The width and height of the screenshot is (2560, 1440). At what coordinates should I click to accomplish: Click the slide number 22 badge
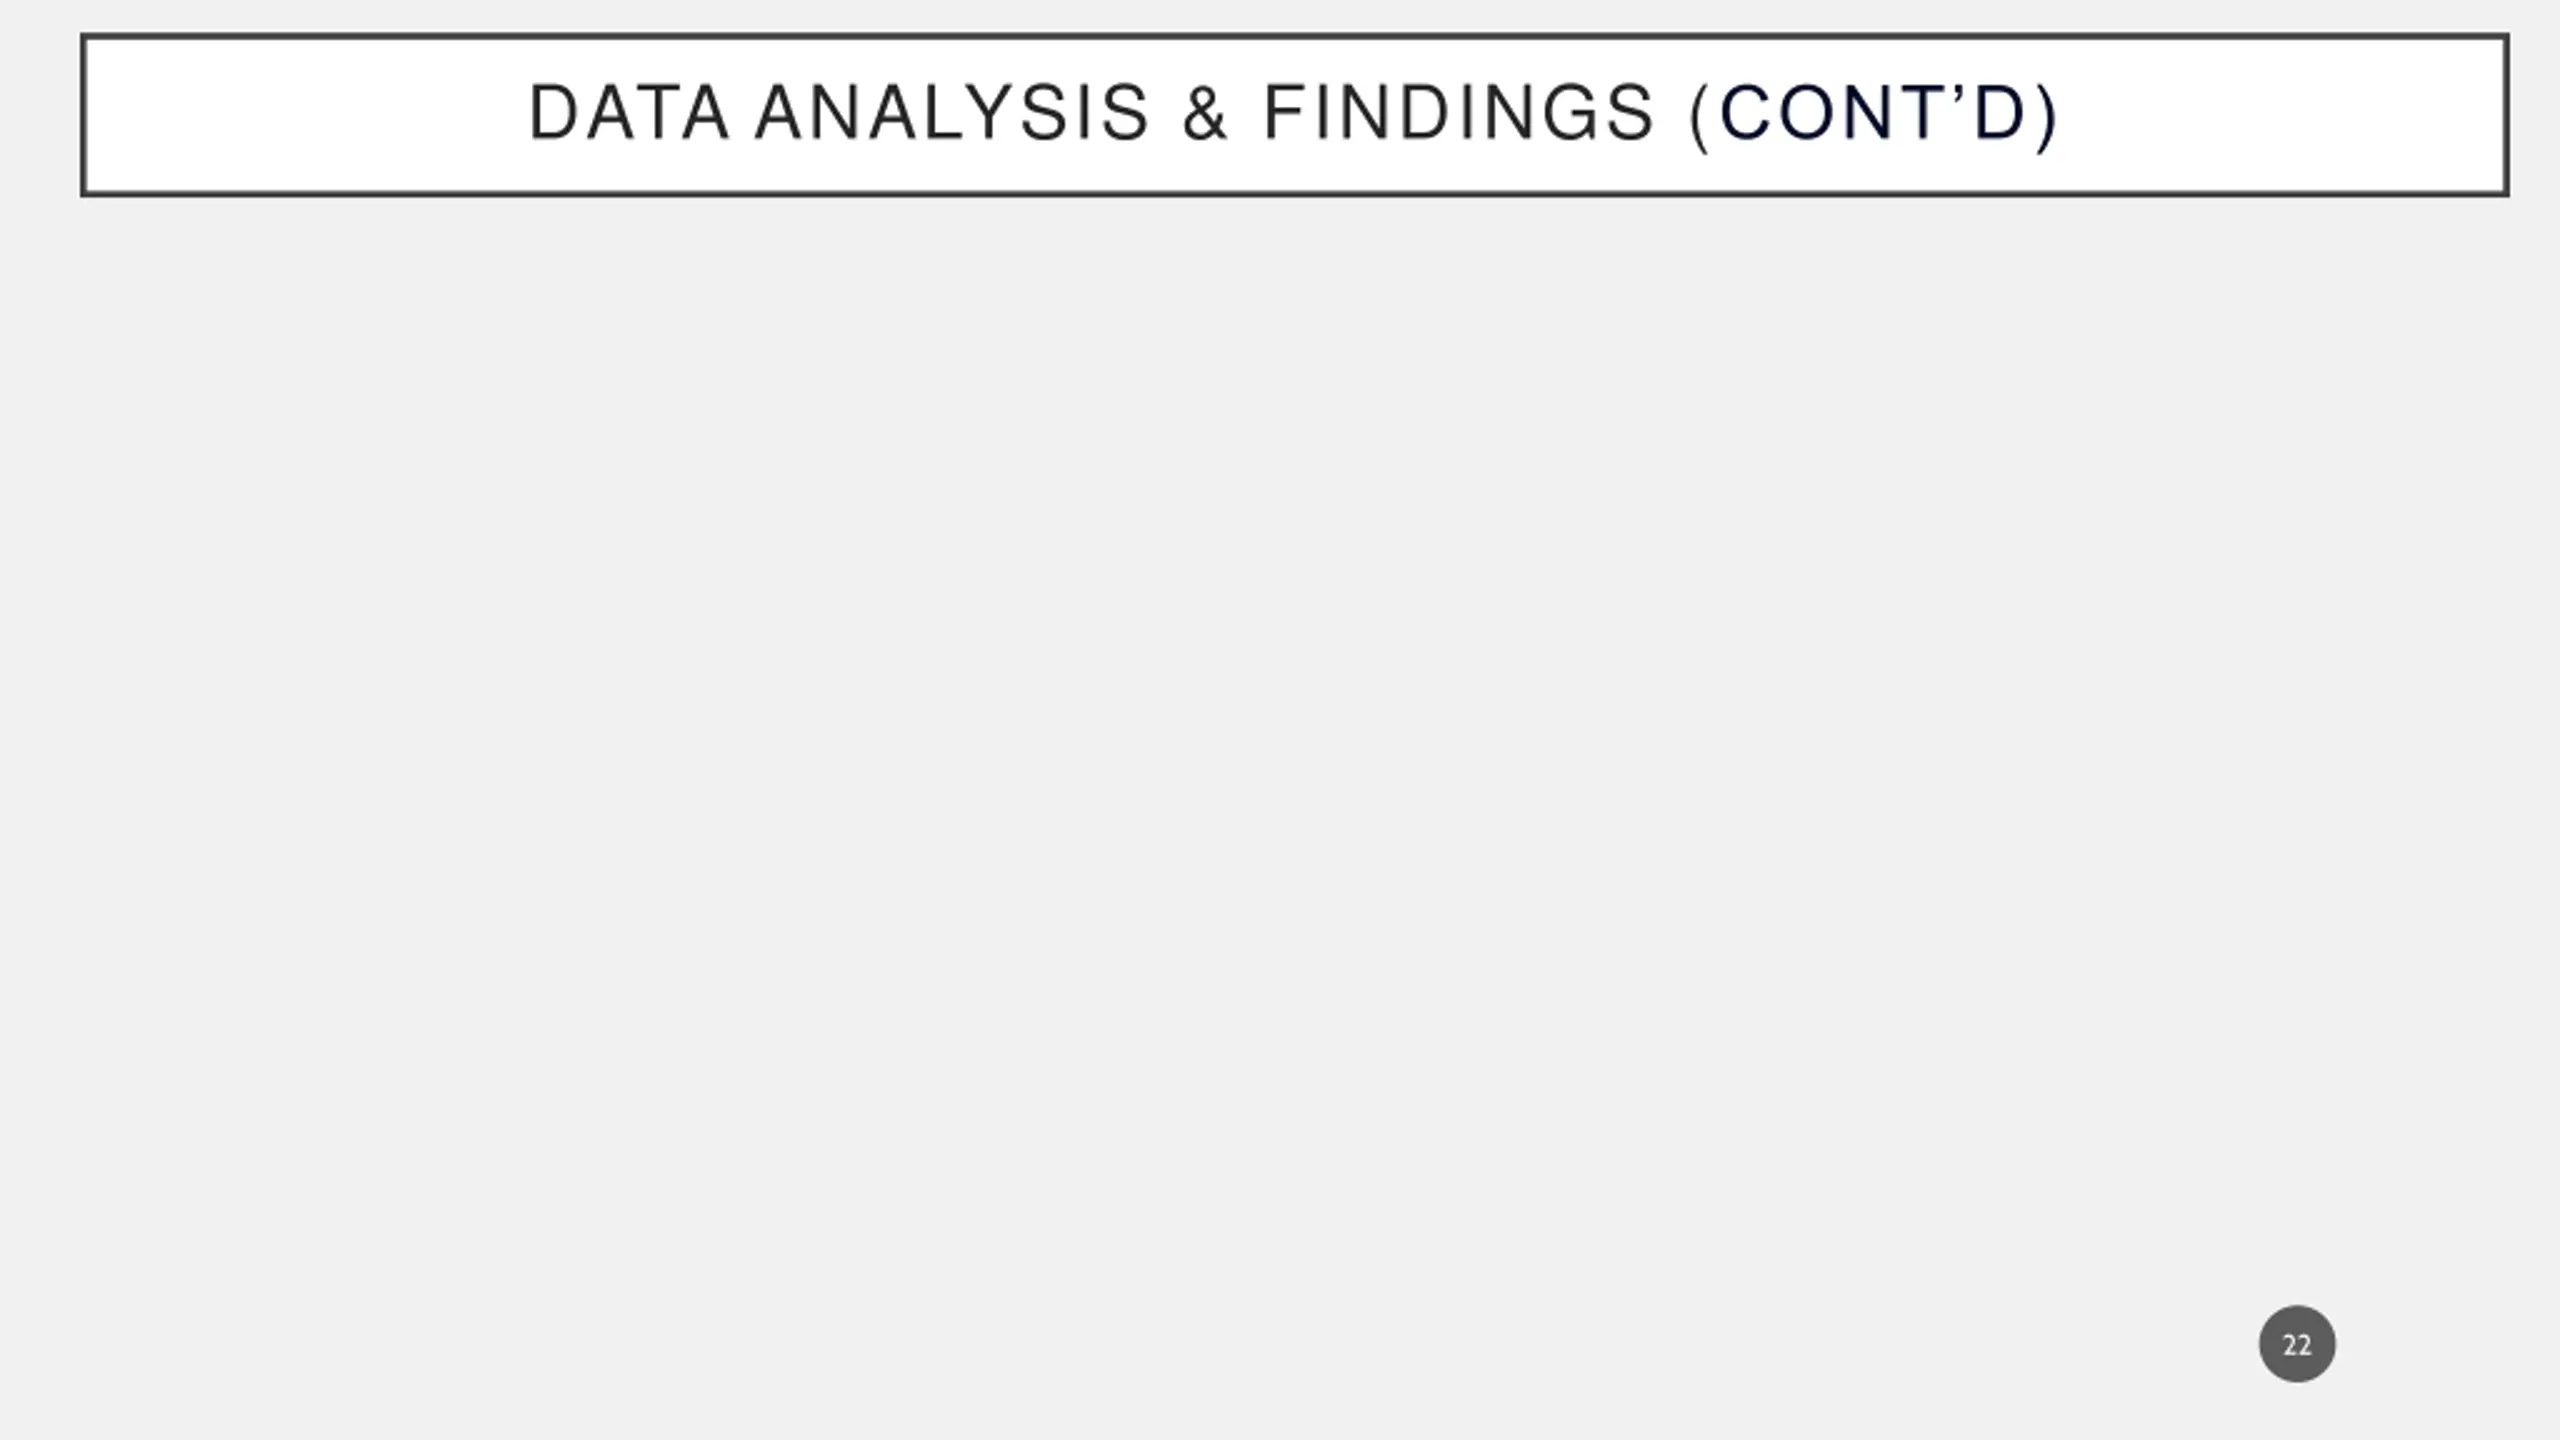tap(2297, 1344)
